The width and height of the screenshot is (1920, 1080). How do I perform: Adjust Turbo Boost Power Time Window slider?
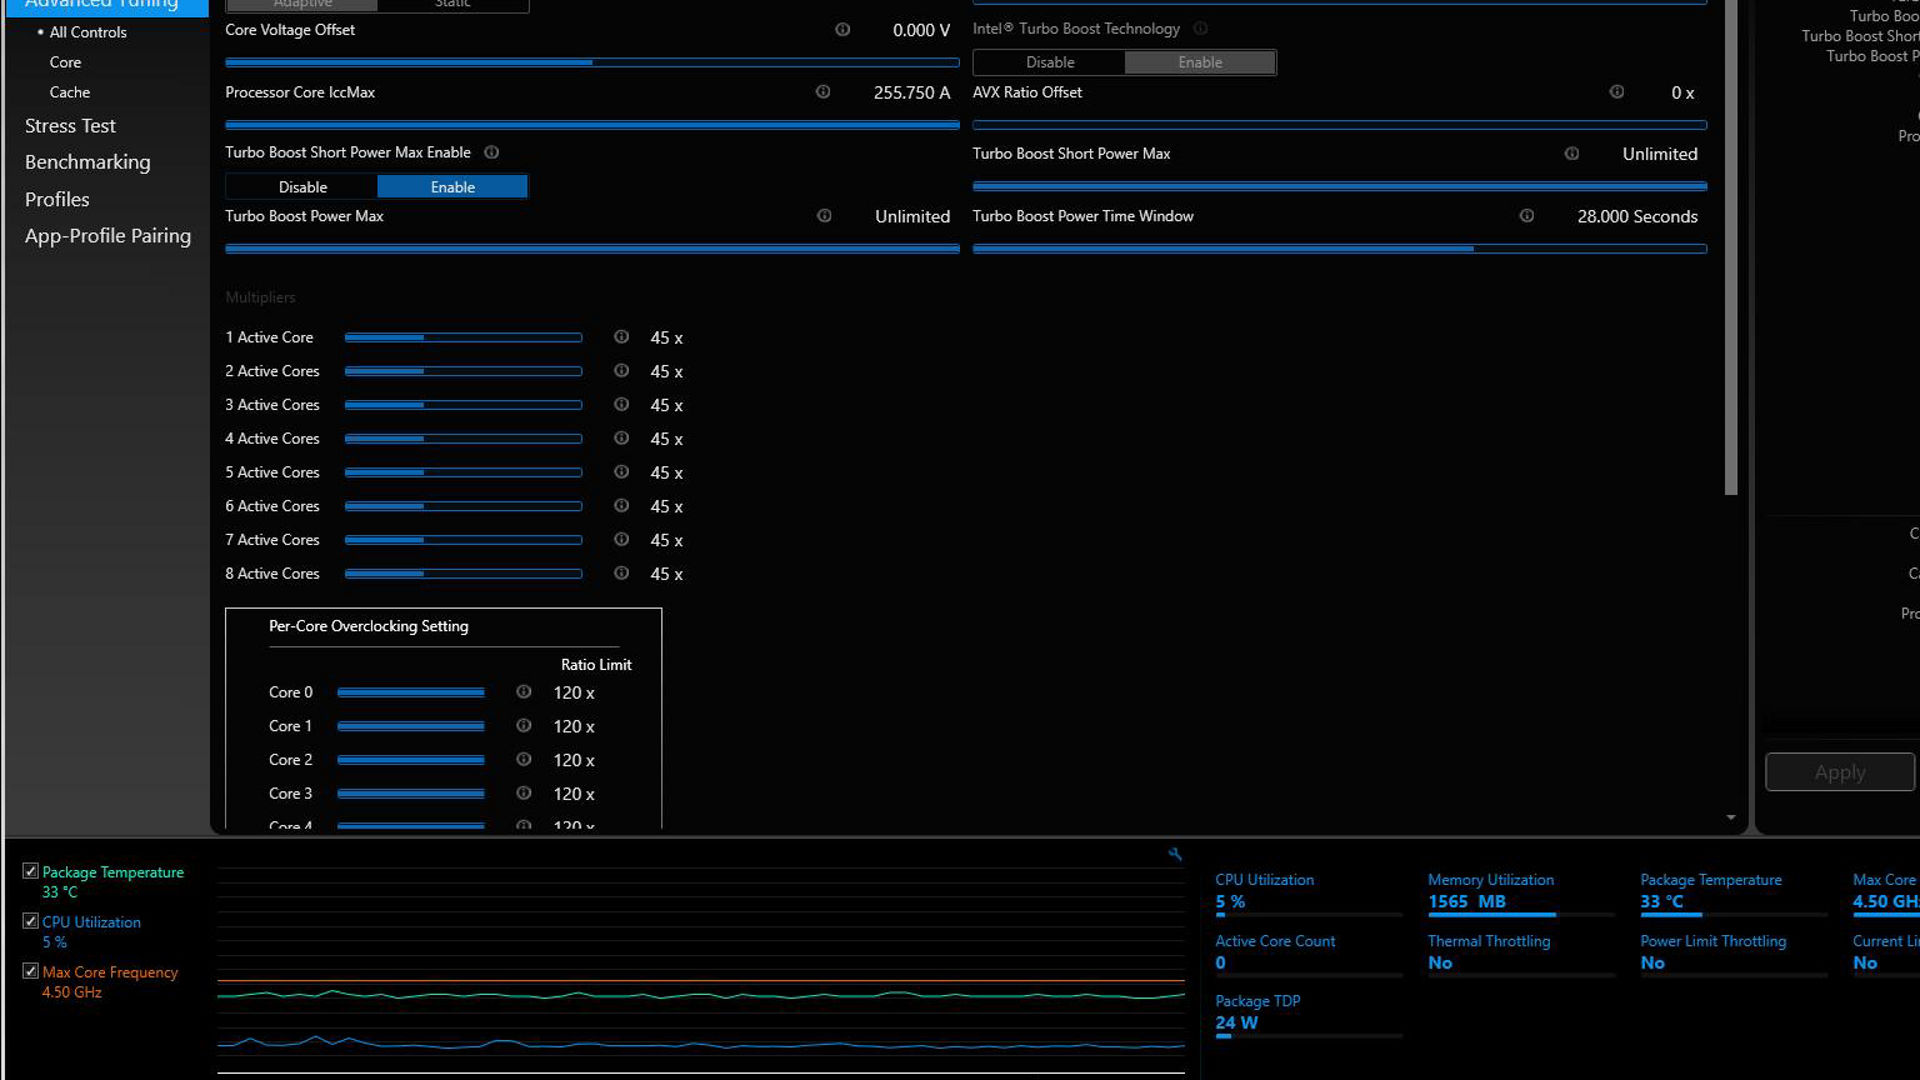tap(1340, 249)
